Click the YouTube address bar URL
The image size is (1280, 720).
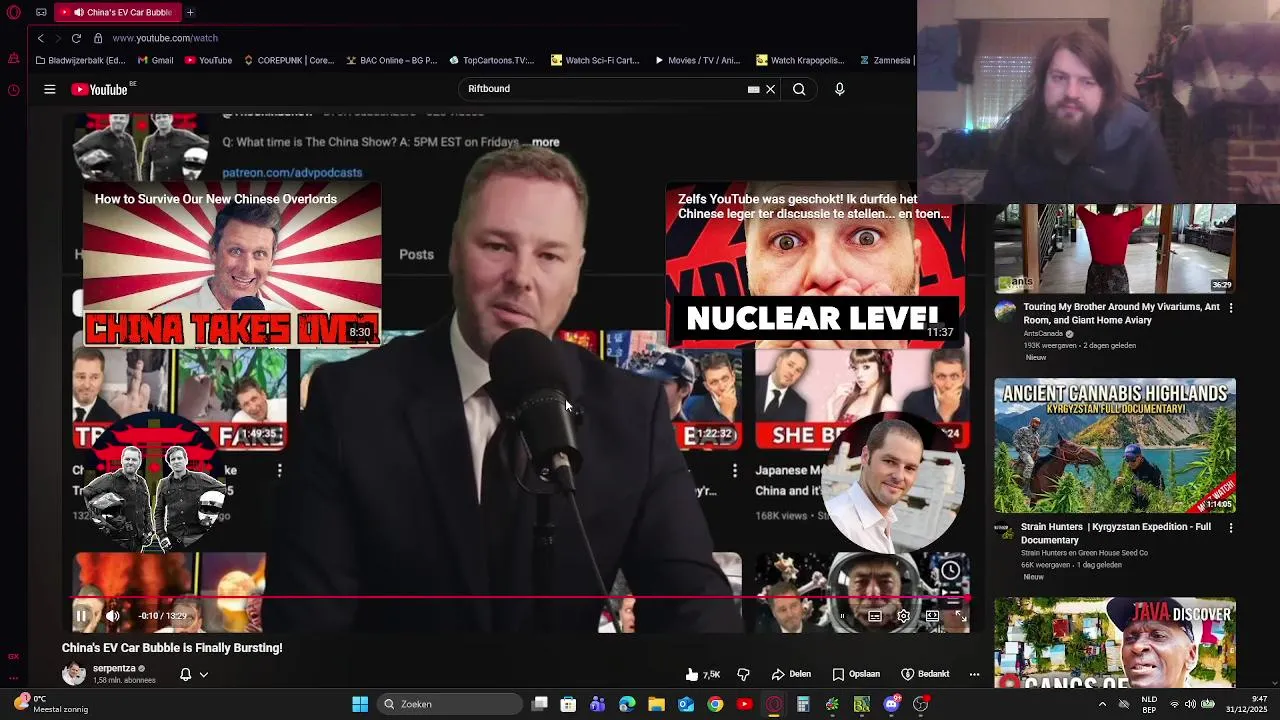point(165,38)
